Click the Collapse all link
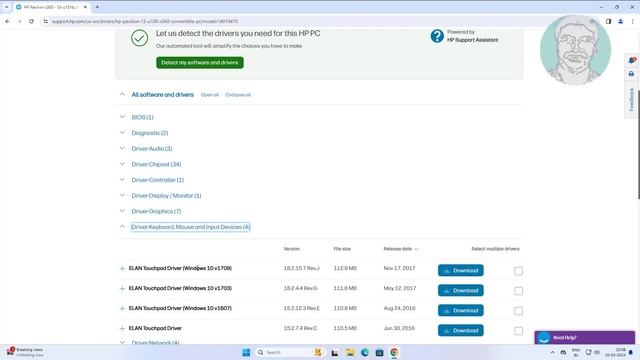The image size is (640, 360). (238, 95)
